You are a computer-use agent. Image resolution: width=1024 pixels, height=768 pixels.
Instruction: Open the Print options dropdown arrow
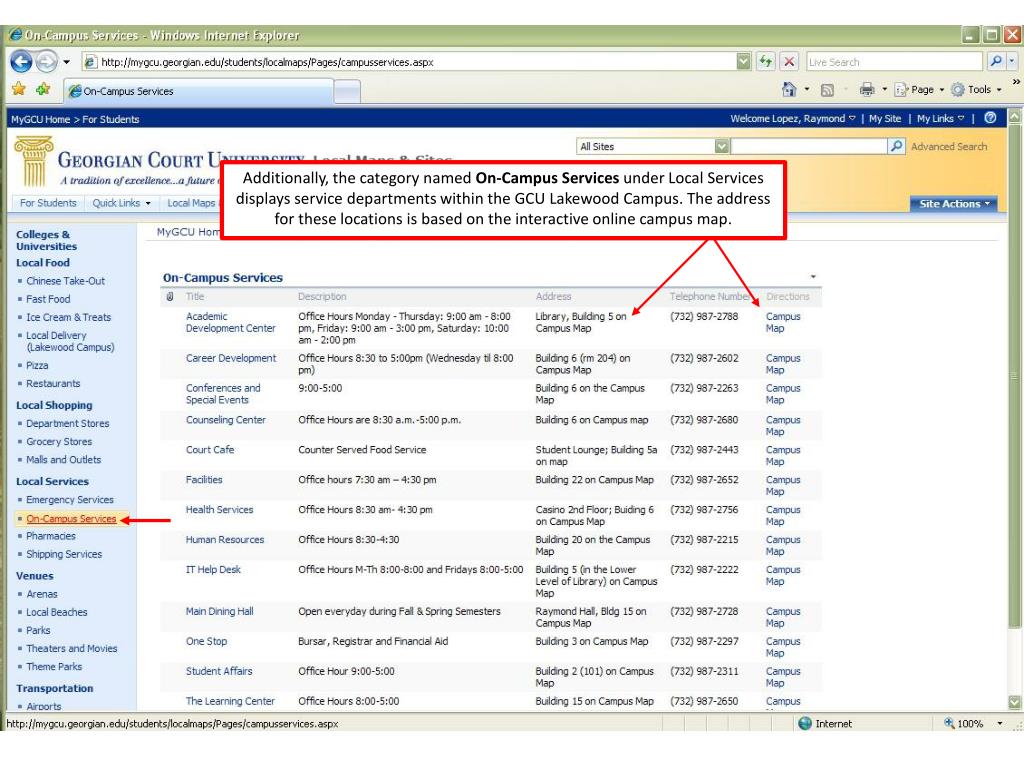[x=884, y=89]
